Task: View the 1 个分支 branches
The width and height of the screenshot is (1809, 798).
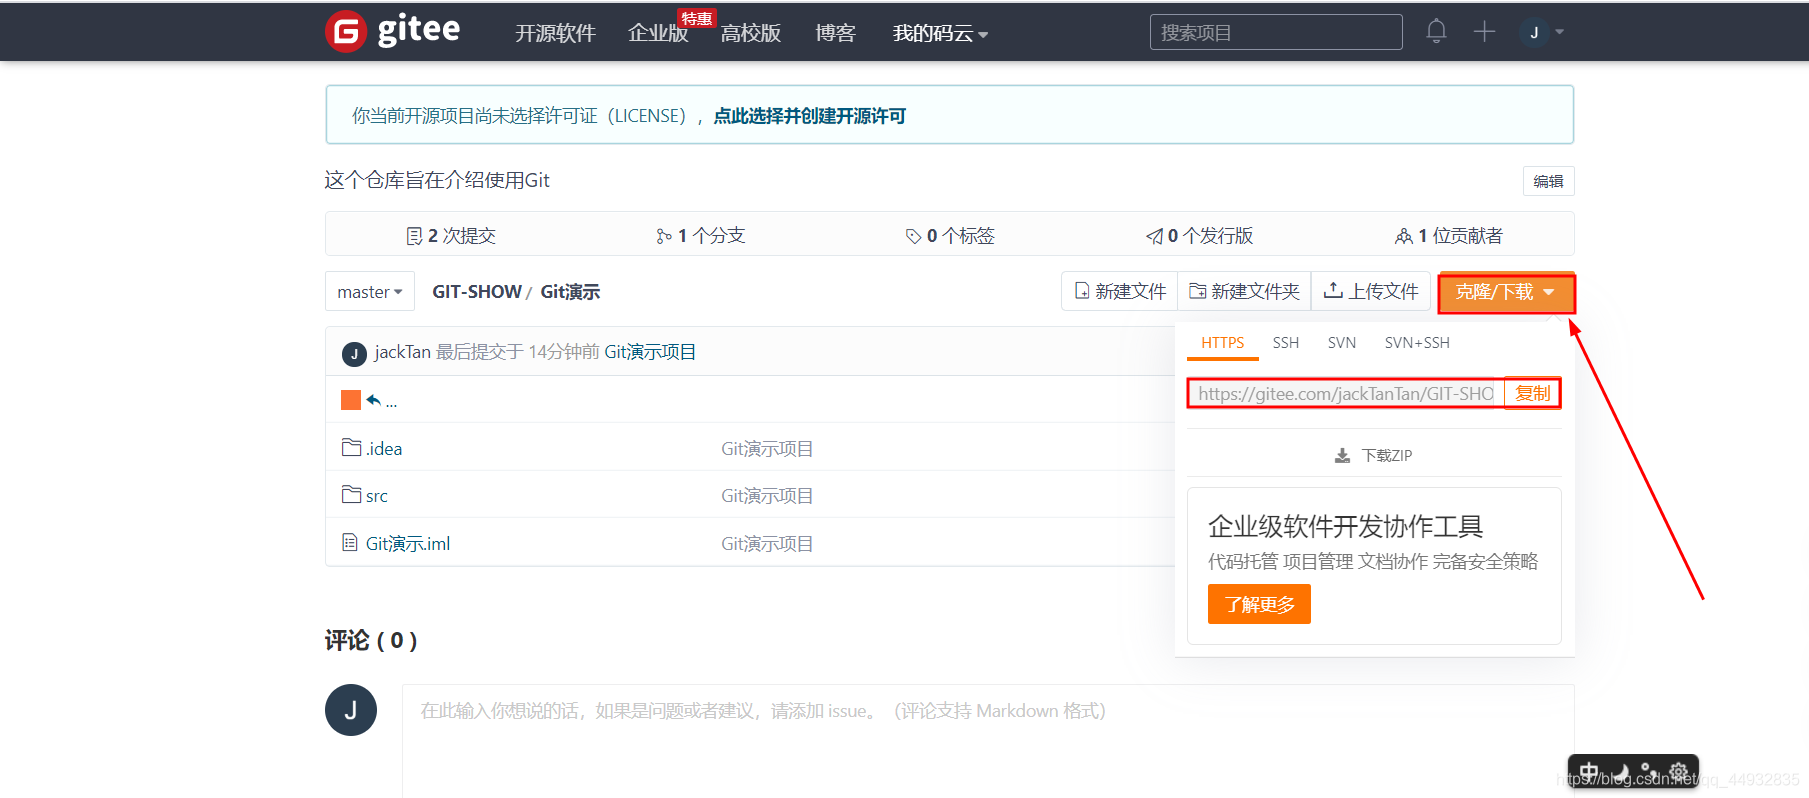Action: tap(701, 236)
